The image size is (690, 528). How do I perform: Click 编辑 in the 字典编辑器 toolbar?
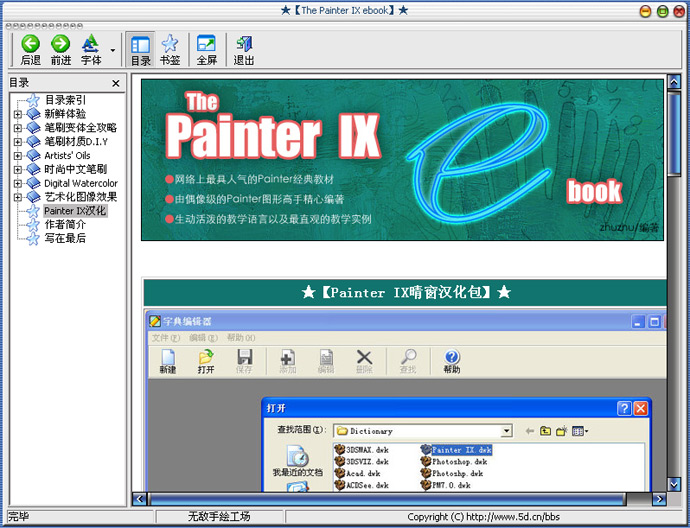[x=326, y=362]
